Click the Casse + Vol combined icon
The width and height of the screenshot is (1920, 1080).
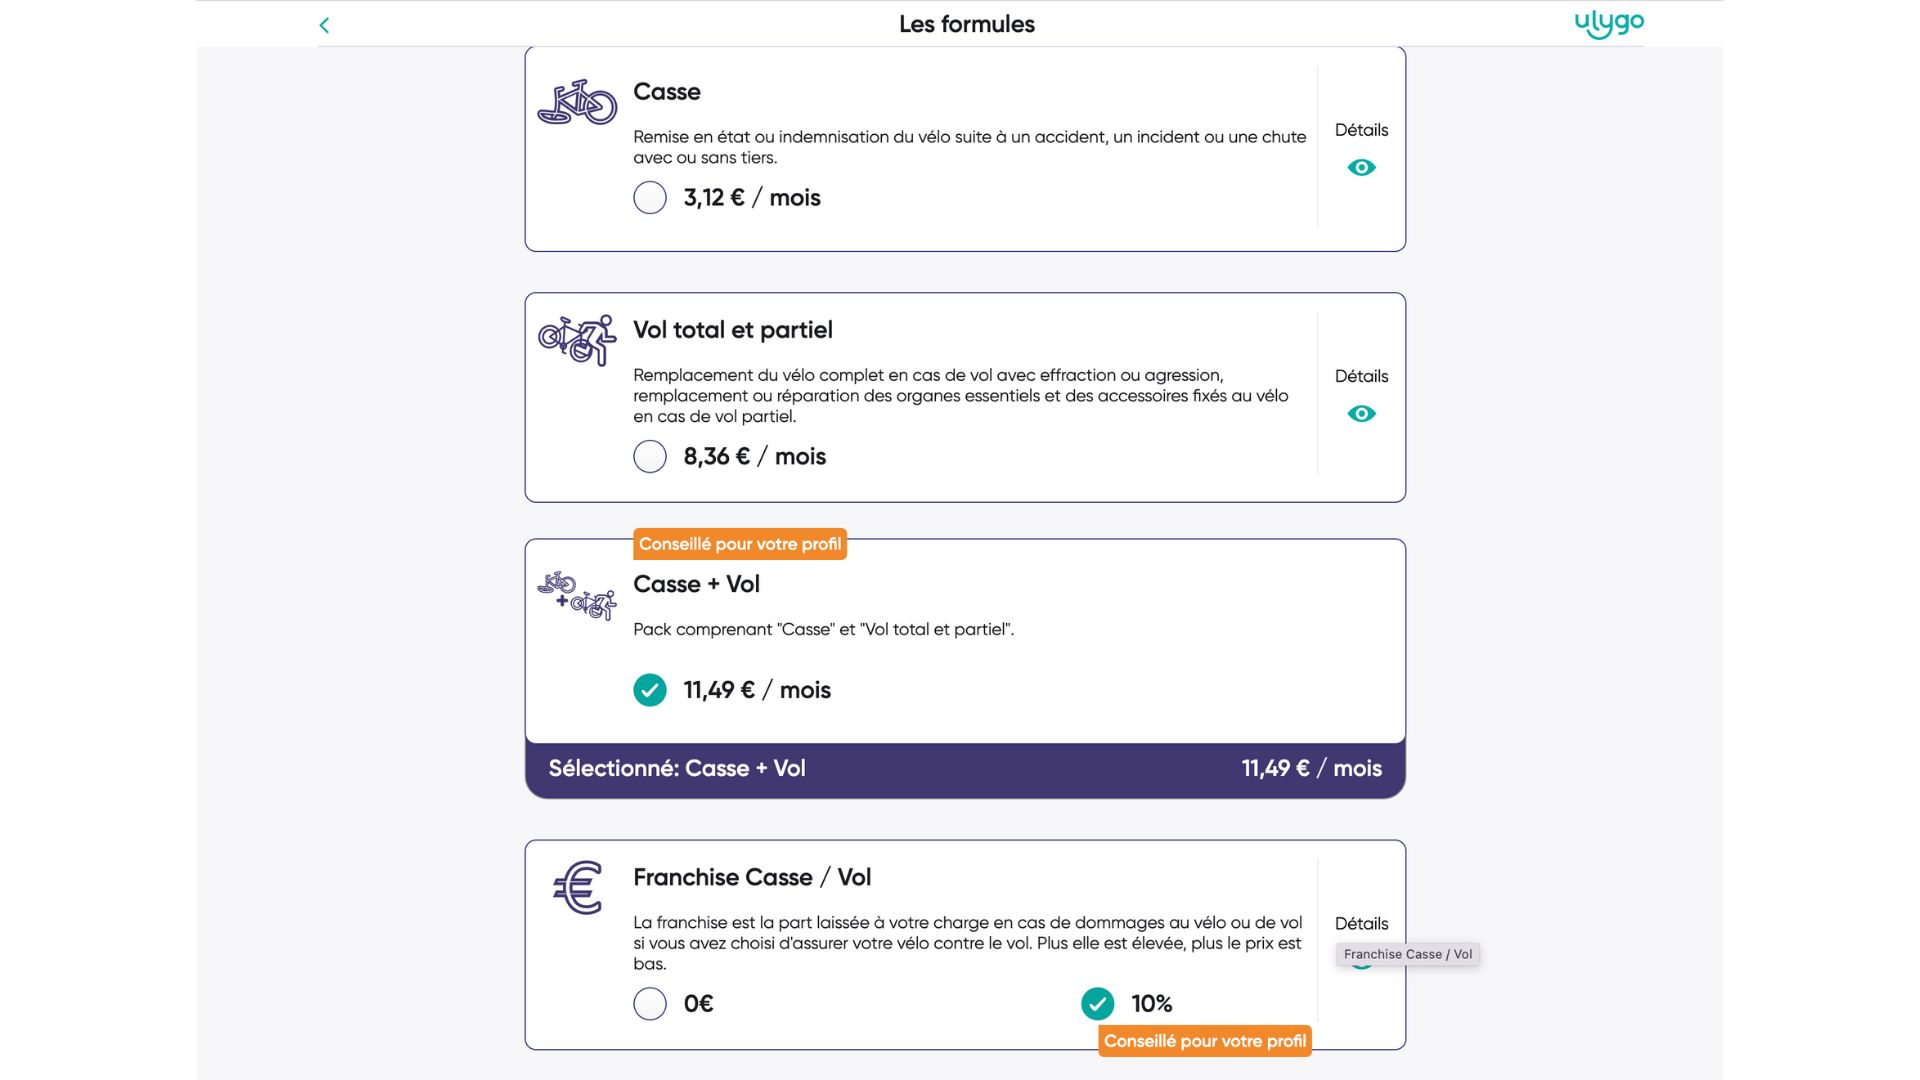pyautogui.click(x=577, y=595)
